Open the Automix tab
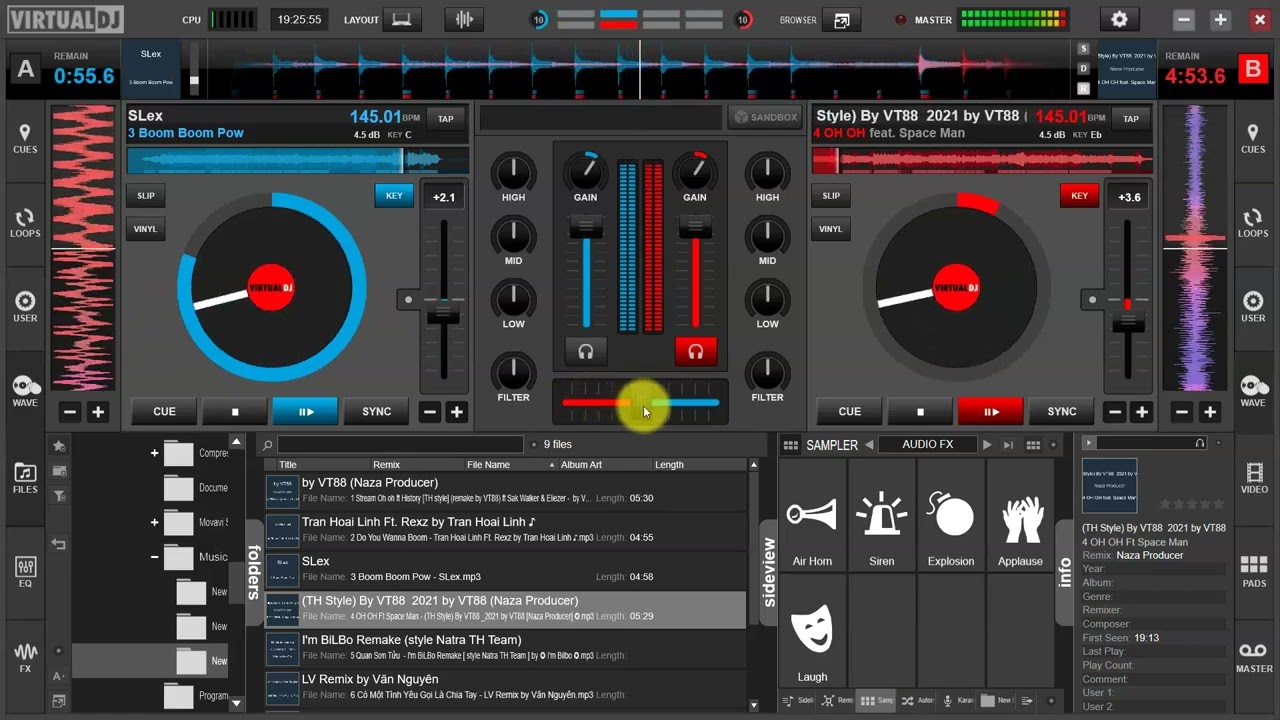1280x720 pixels. click(x=917, y=701)
